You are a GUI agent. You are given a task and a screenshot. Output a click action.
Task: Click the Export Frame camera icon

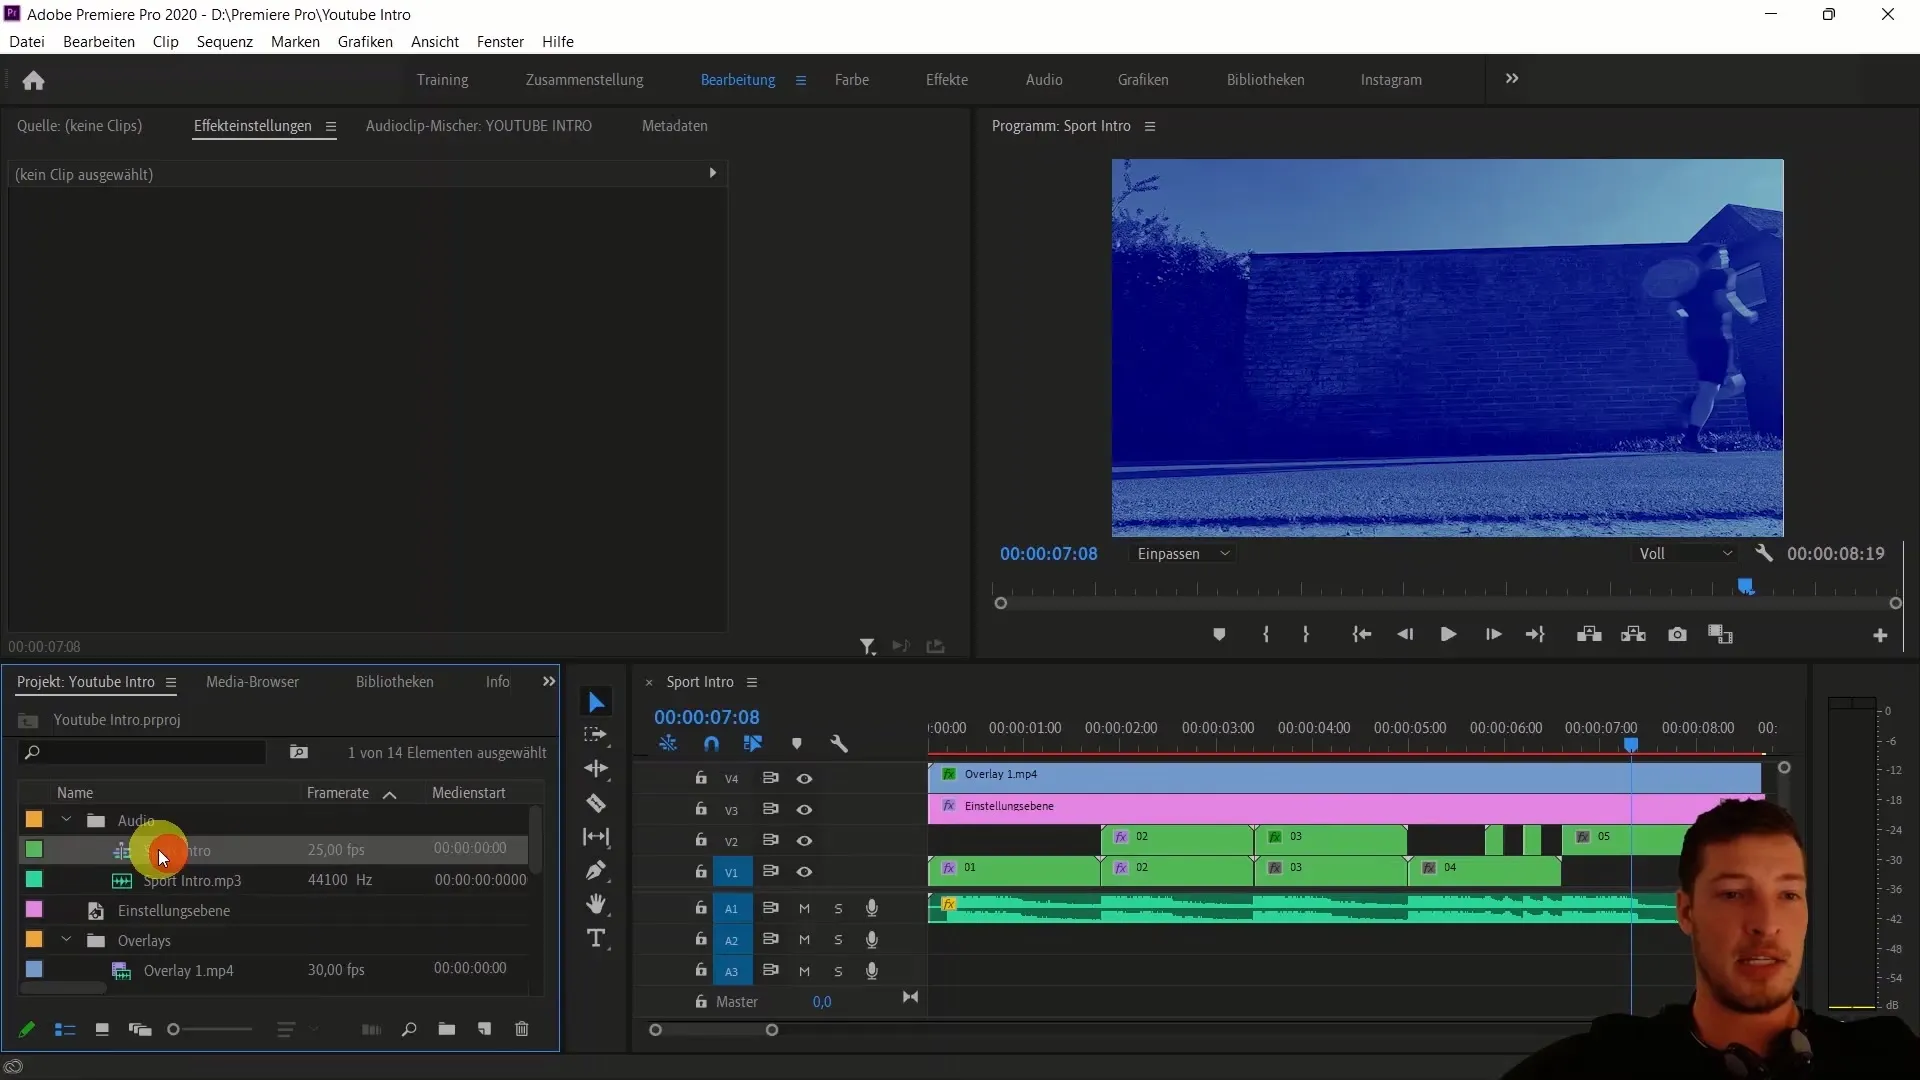click(1677, 634)
